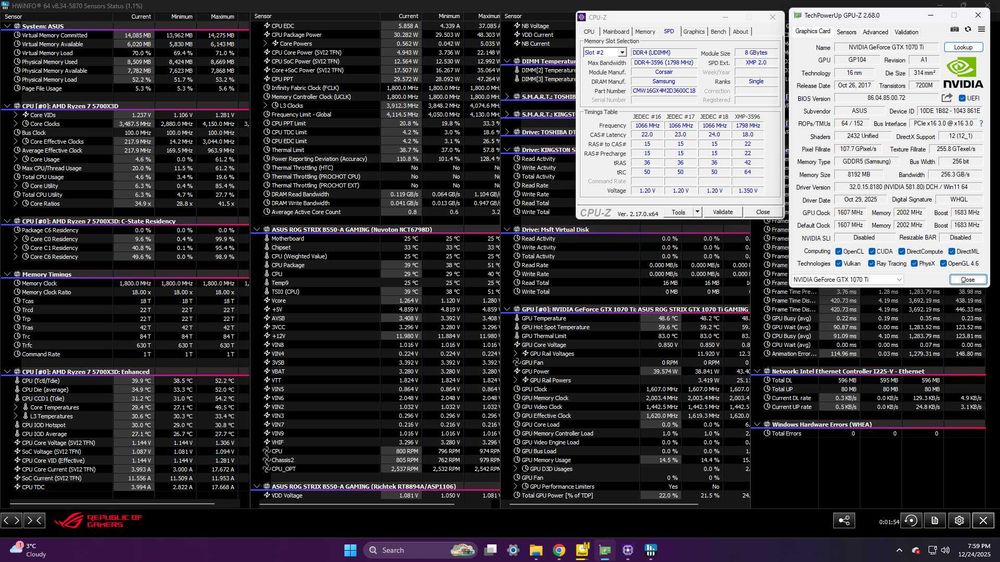Switch to the Mainboard tab in CPU-Z

coord(615,31)
